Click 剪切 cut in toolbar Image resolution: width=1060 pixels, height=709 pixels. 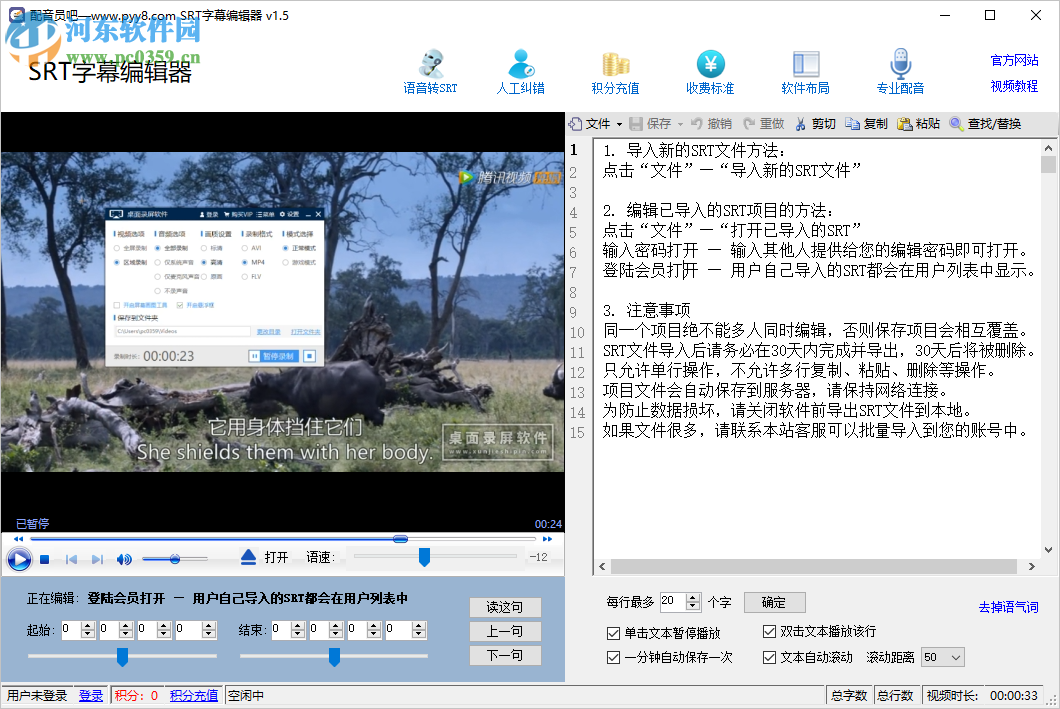[x=815, y=124]
